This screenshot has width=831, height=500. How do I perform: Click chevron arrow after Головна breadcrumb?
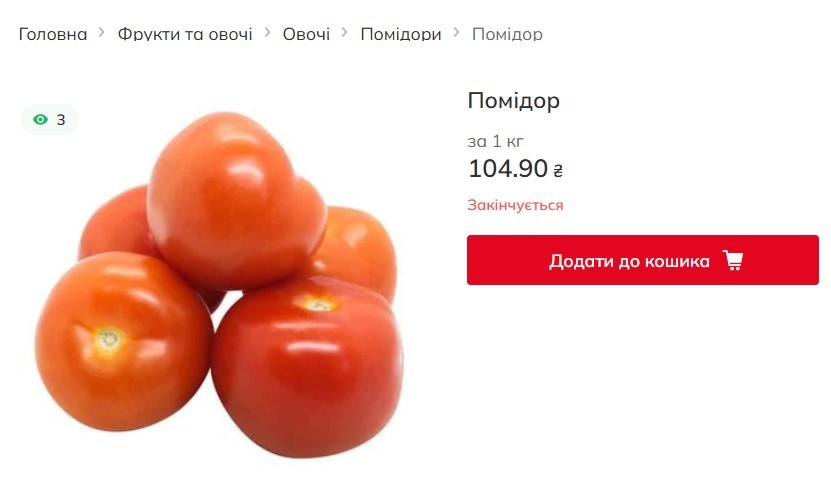101,33
